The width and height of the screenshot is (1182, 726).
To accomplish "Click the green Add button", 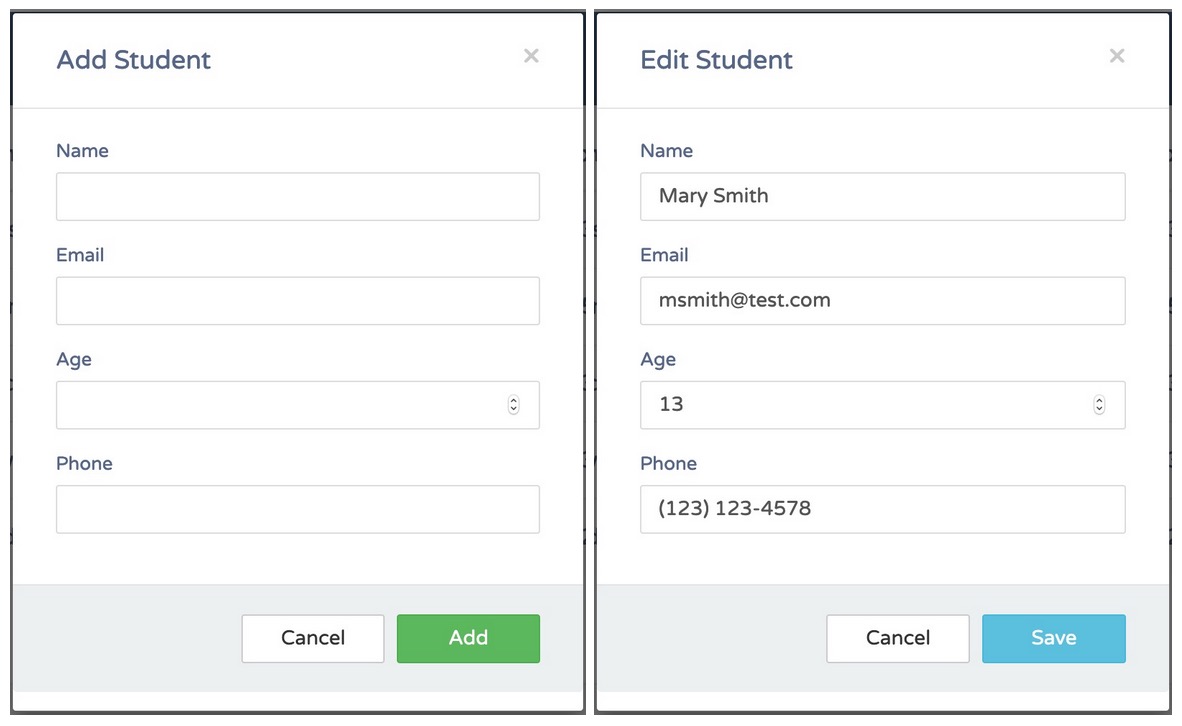I will 468,638.
